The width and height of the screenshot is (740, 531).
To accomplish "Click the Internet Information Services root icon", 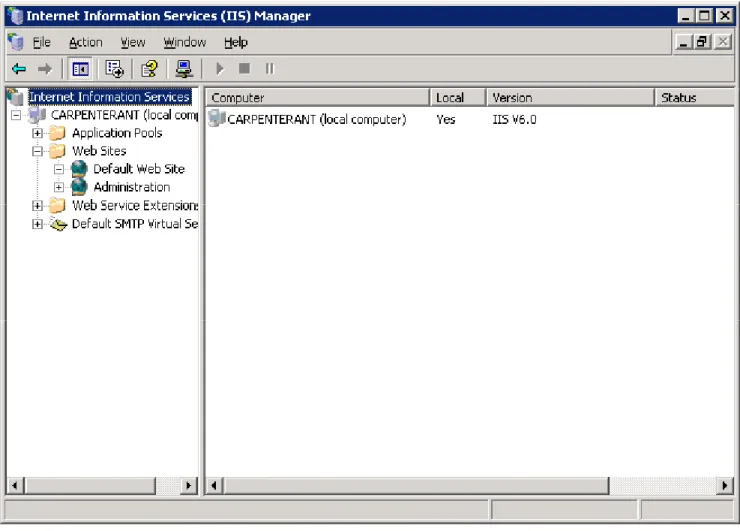I will pos(16,97).
